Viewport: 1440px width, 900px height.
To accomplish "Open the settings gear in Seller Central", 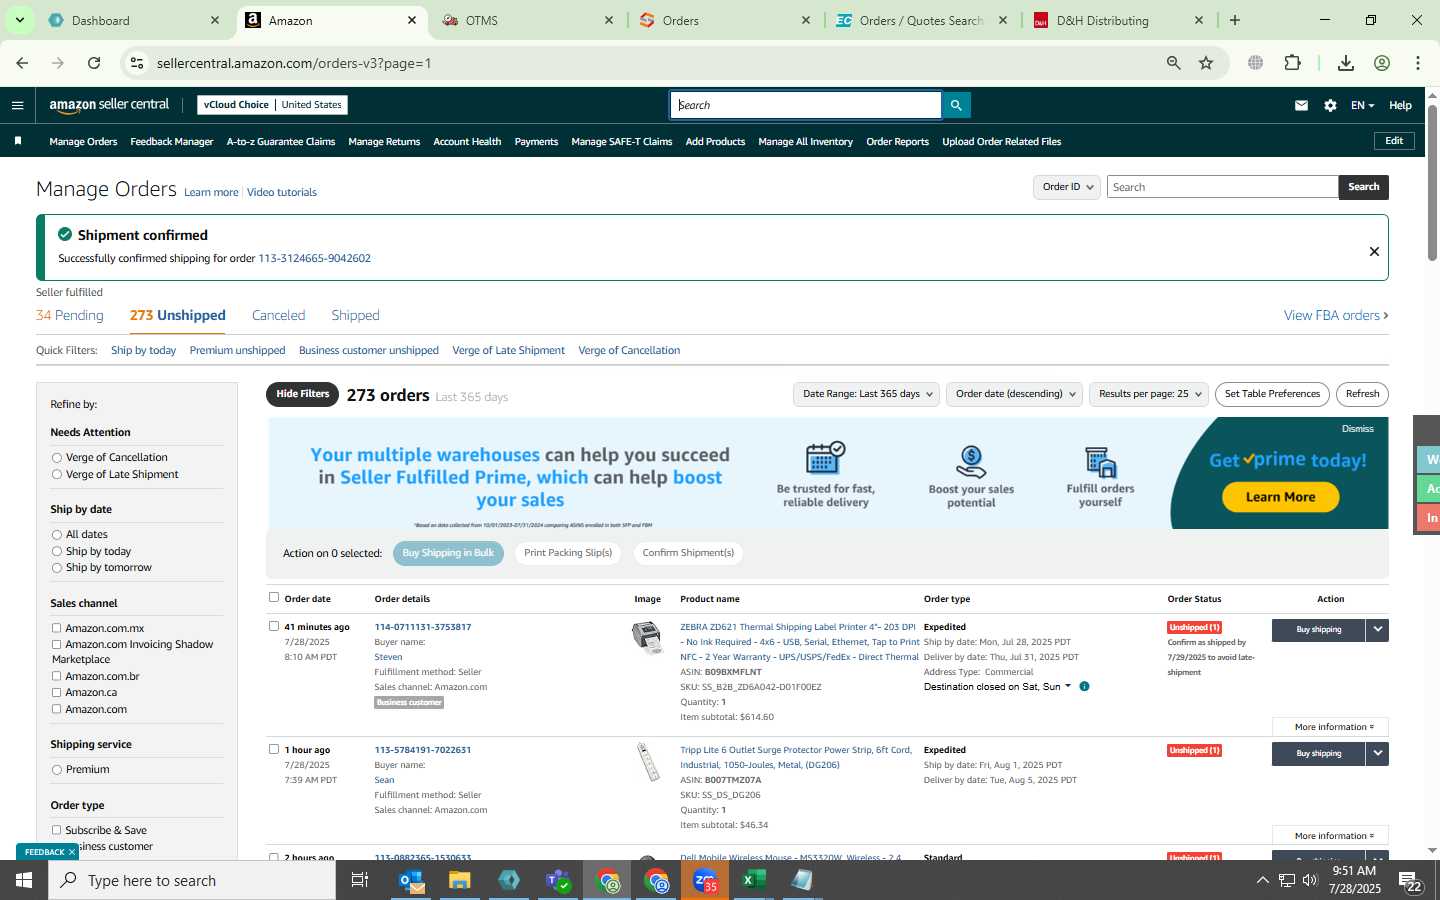I will [1330, 105].
